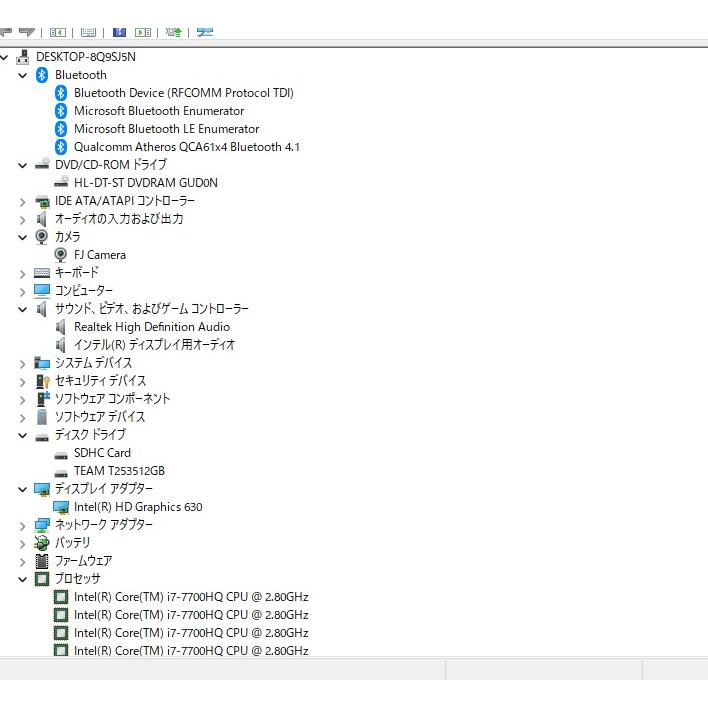This screenshot has height=708, width=708.
Task: Expand the ソフトウェア デバイス category
Action: [23, 418]
